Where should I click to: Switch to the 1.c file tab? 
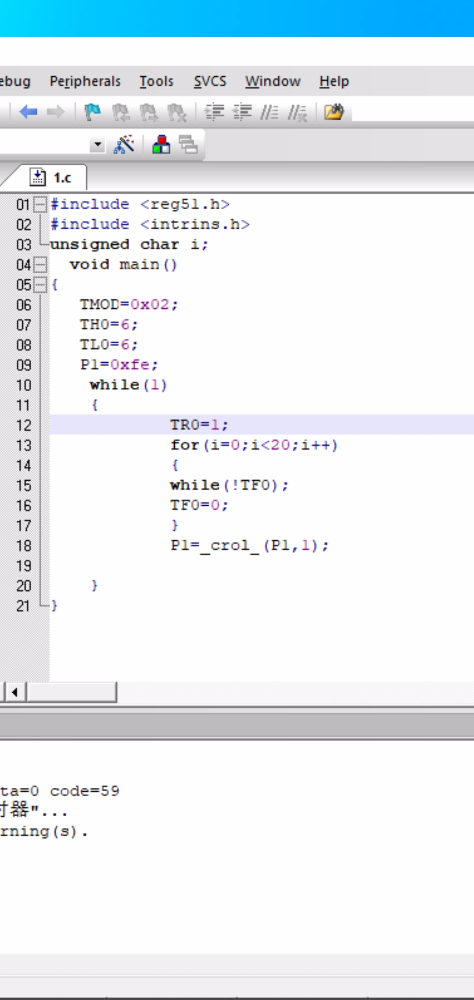pos(52,177)
